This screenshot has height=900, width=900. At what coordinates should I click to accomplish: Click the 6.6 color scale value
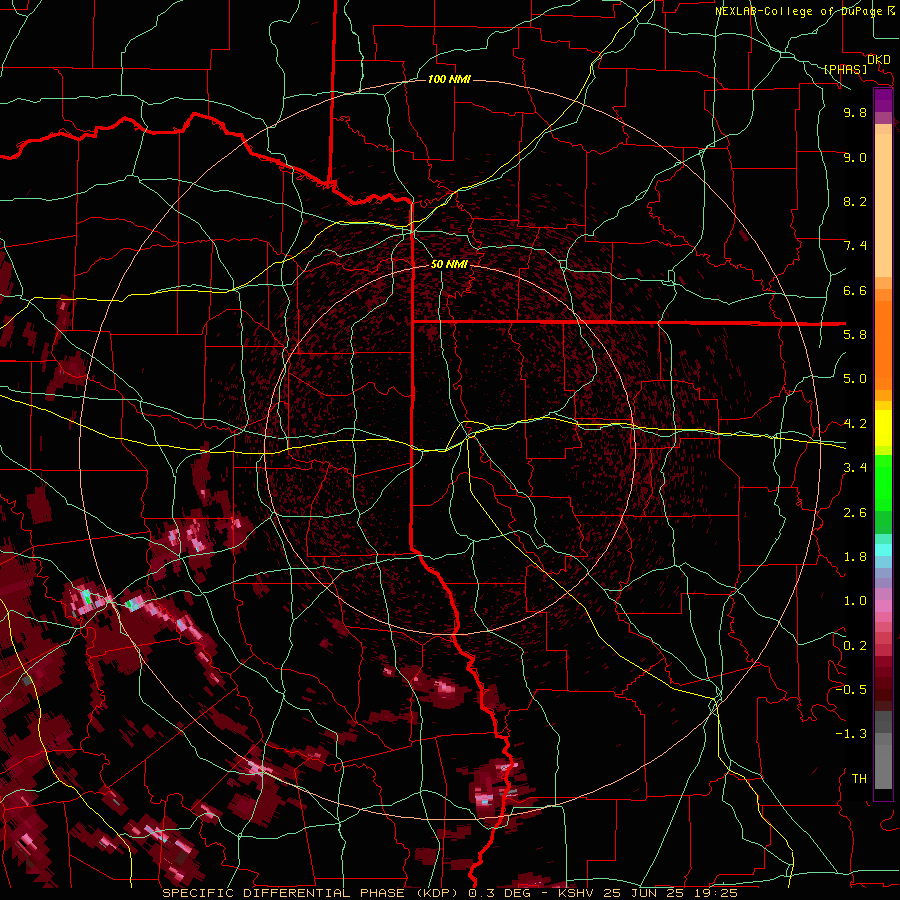(x=855, y=290)
